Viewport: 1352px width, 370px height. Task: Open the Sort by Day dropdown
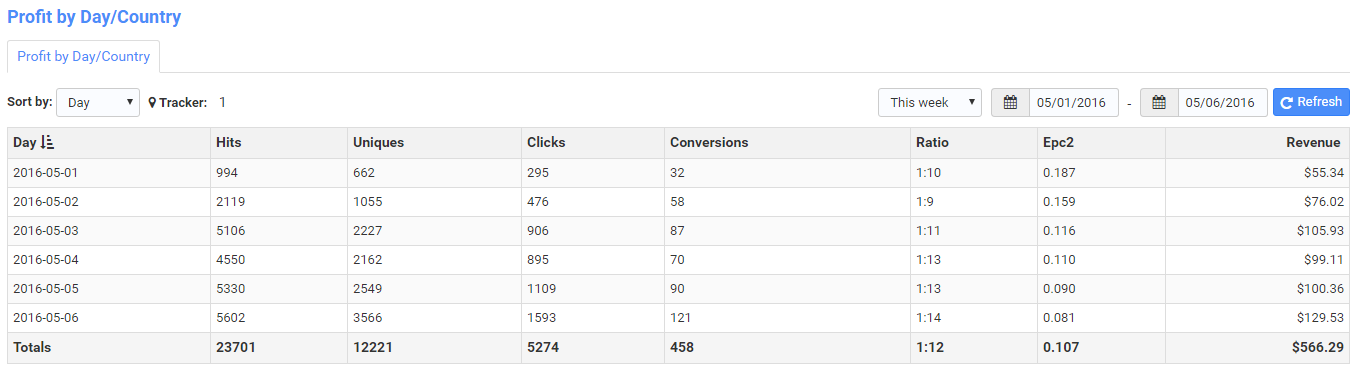click(98, 102)
